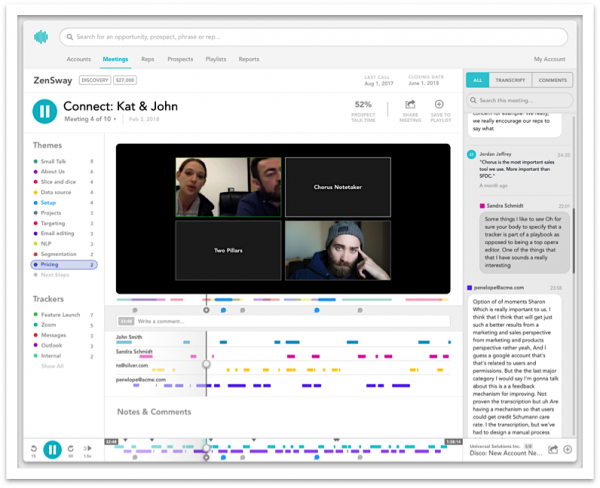Open the Prospects navigation tab
The height and width of the screenshot is (488, 600).
(180, 59)
